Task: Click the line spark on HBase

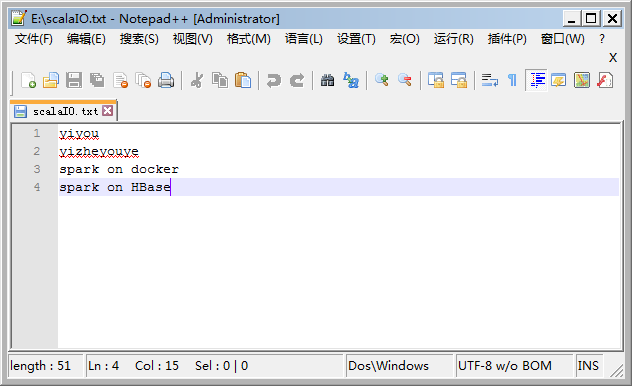Action: [x=115, y=187]
